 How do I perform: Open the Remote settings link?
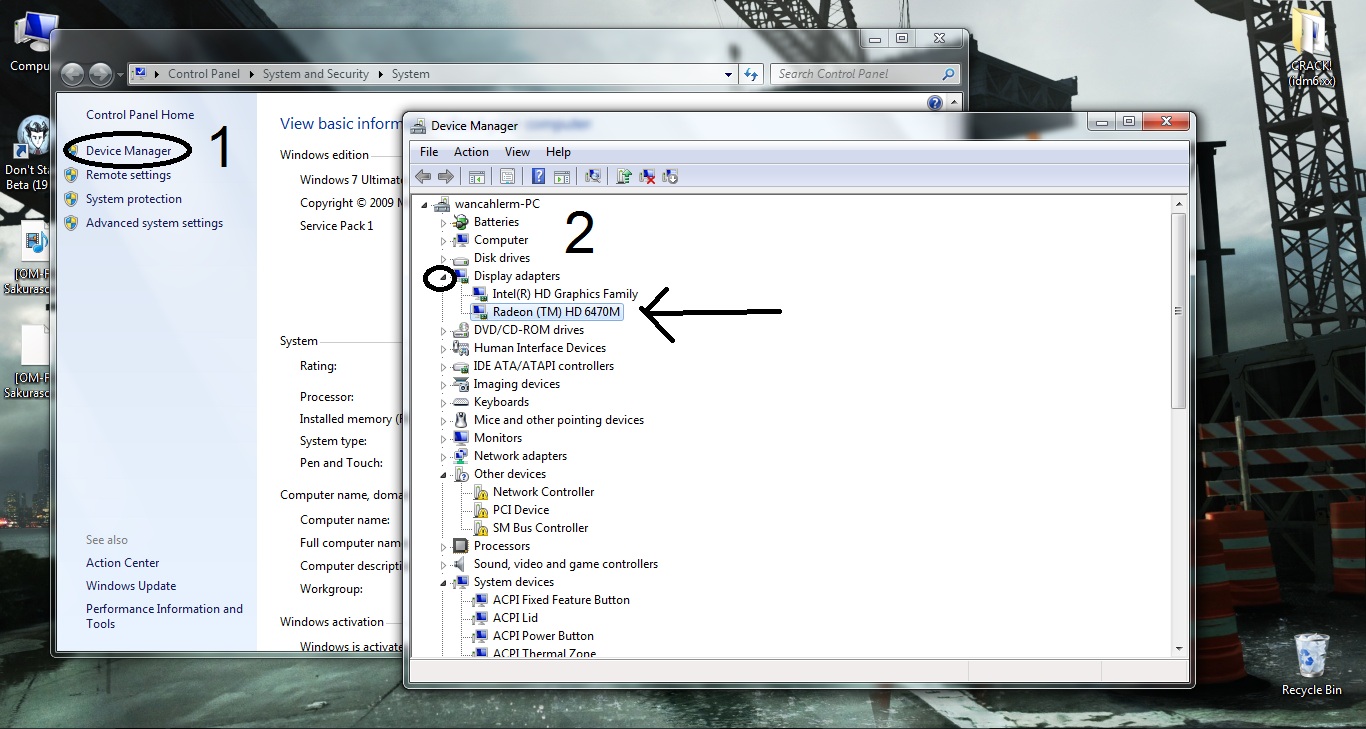(x=128, y=175)
